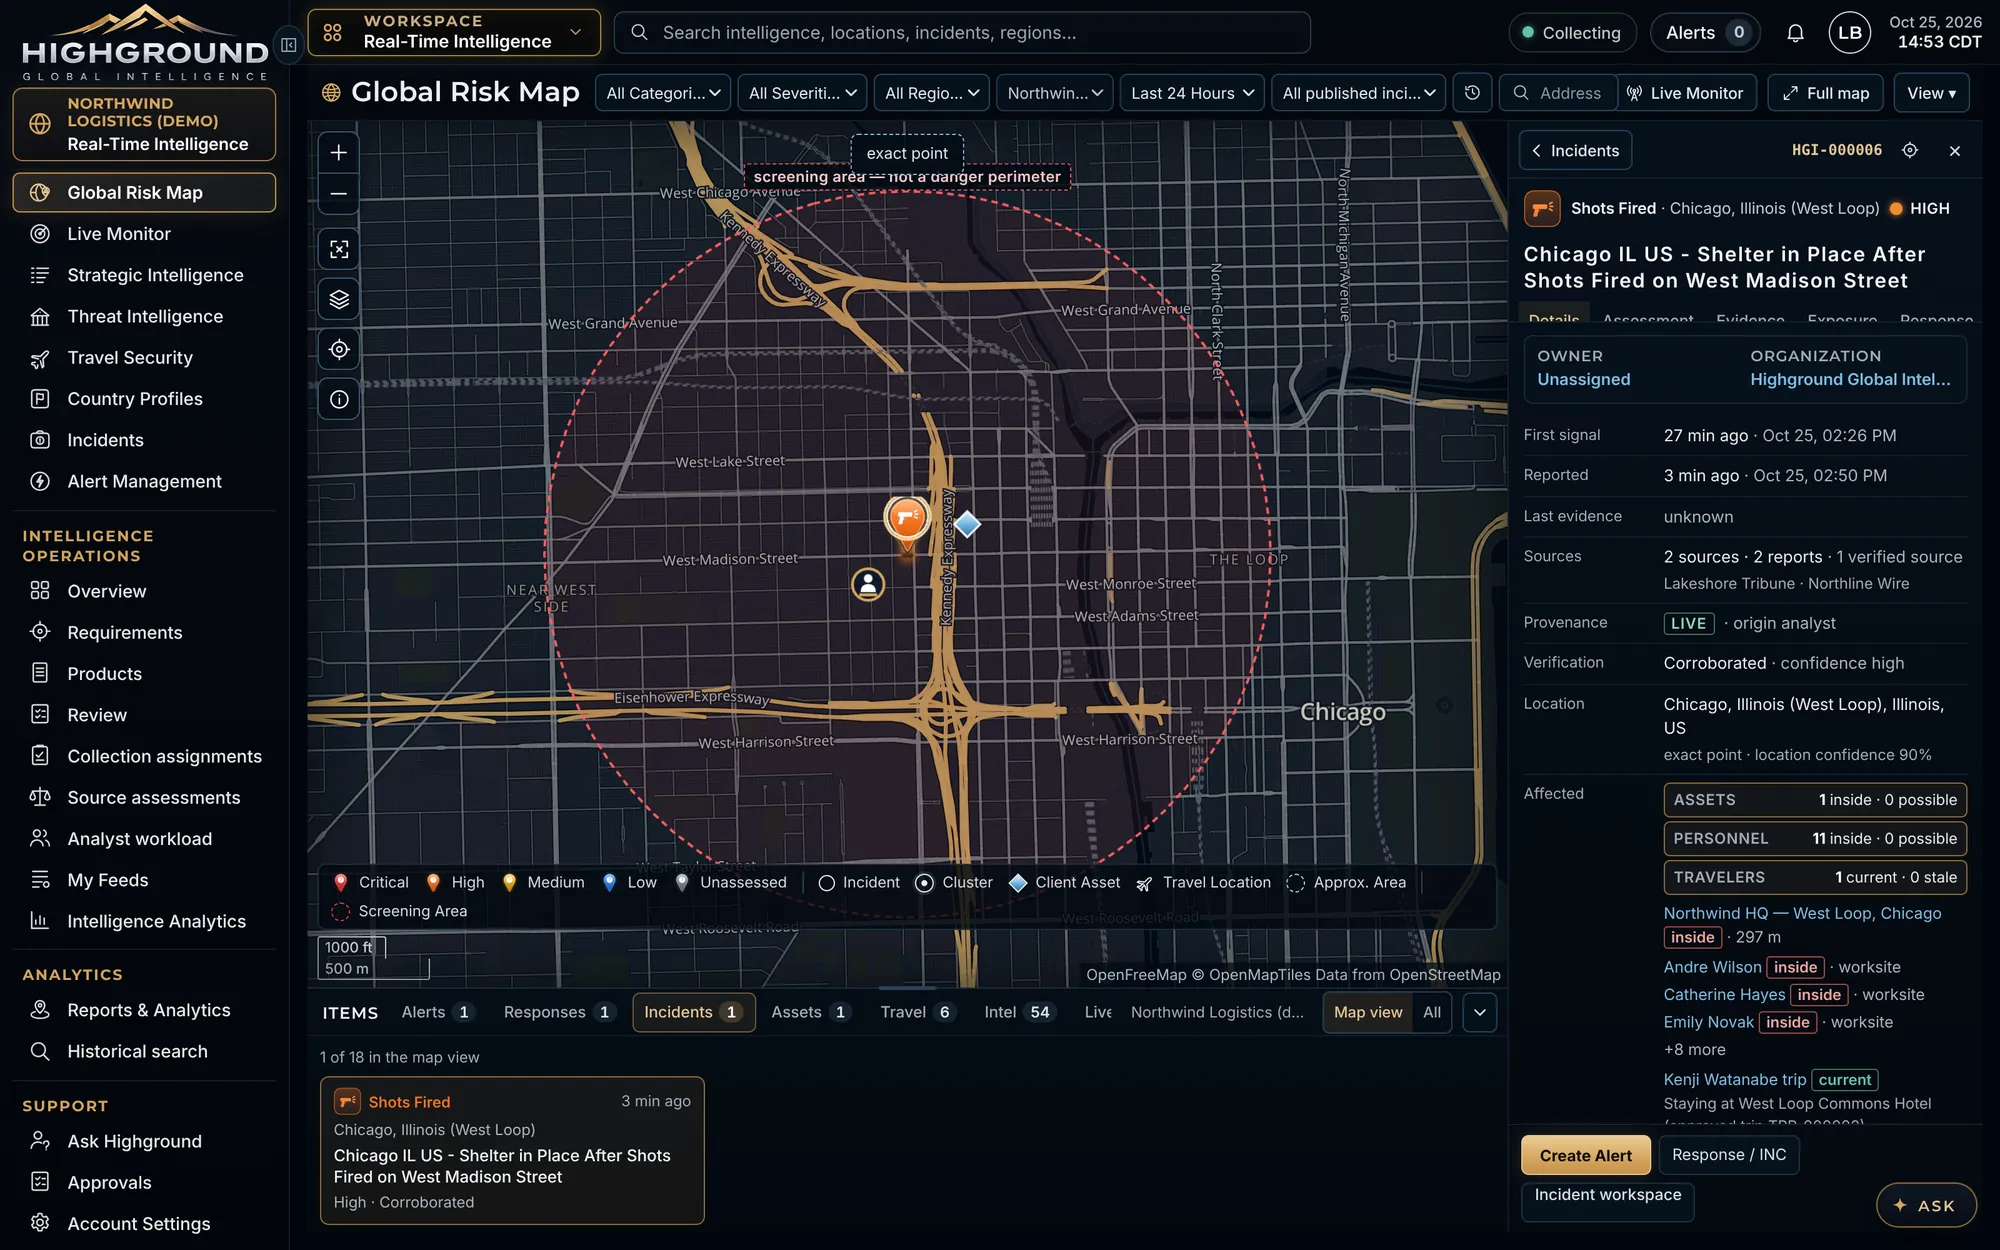
Task: Click the Create Alert button
Action: pyautogui.click(x=1585, y=1155)
